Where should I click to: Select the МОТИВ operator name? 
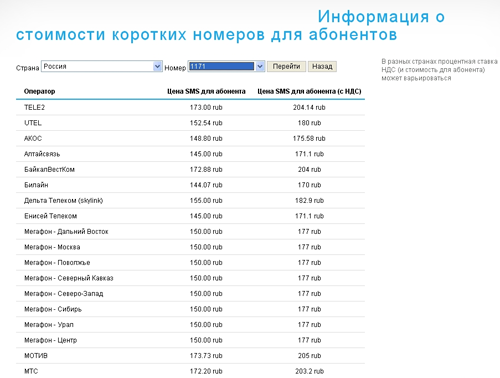(x=36, y=356)
